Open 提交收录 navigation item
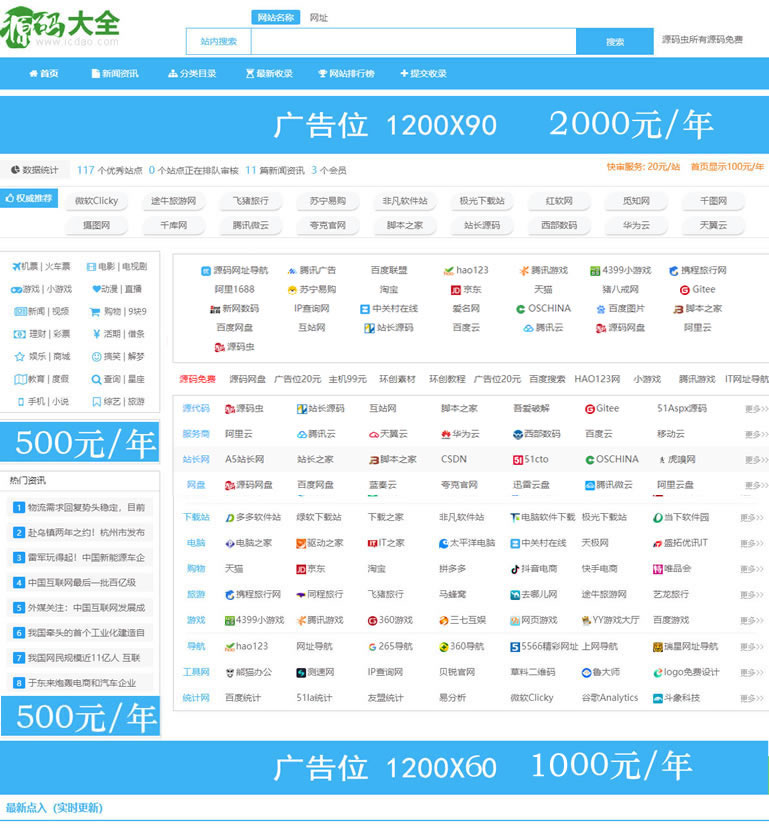 tap(424, 73)
